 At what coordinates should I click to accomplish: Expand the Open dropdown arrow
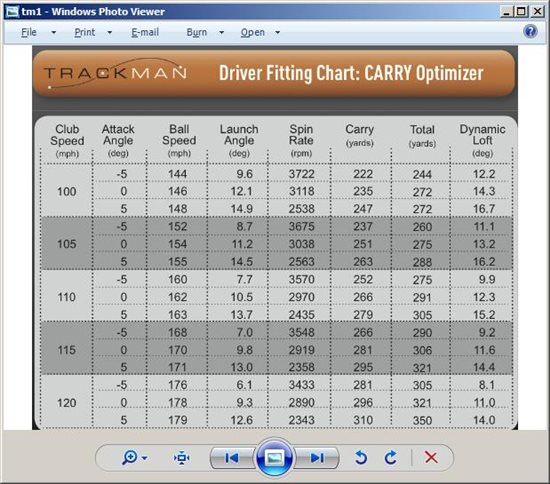click(x=277, y=33)
